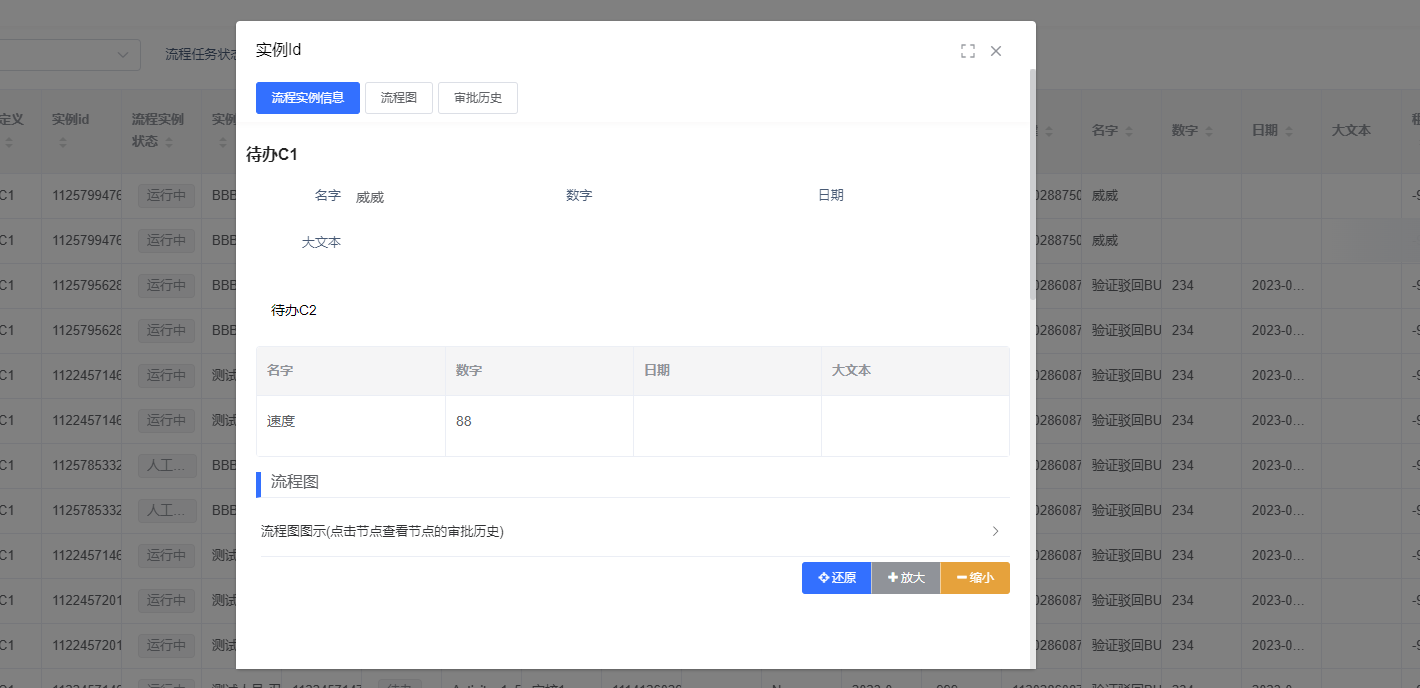
Task: Expand the 流程图图示 section arrow
Action: (995, 531)
